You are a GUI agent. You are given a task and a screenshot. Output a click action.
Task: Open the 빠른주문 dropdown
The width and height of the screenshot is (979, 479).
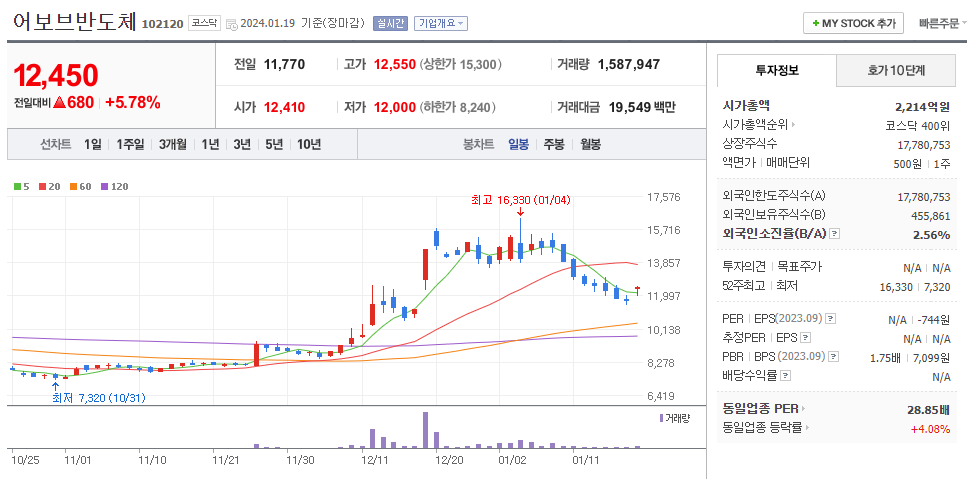click(x=942, y=23)
